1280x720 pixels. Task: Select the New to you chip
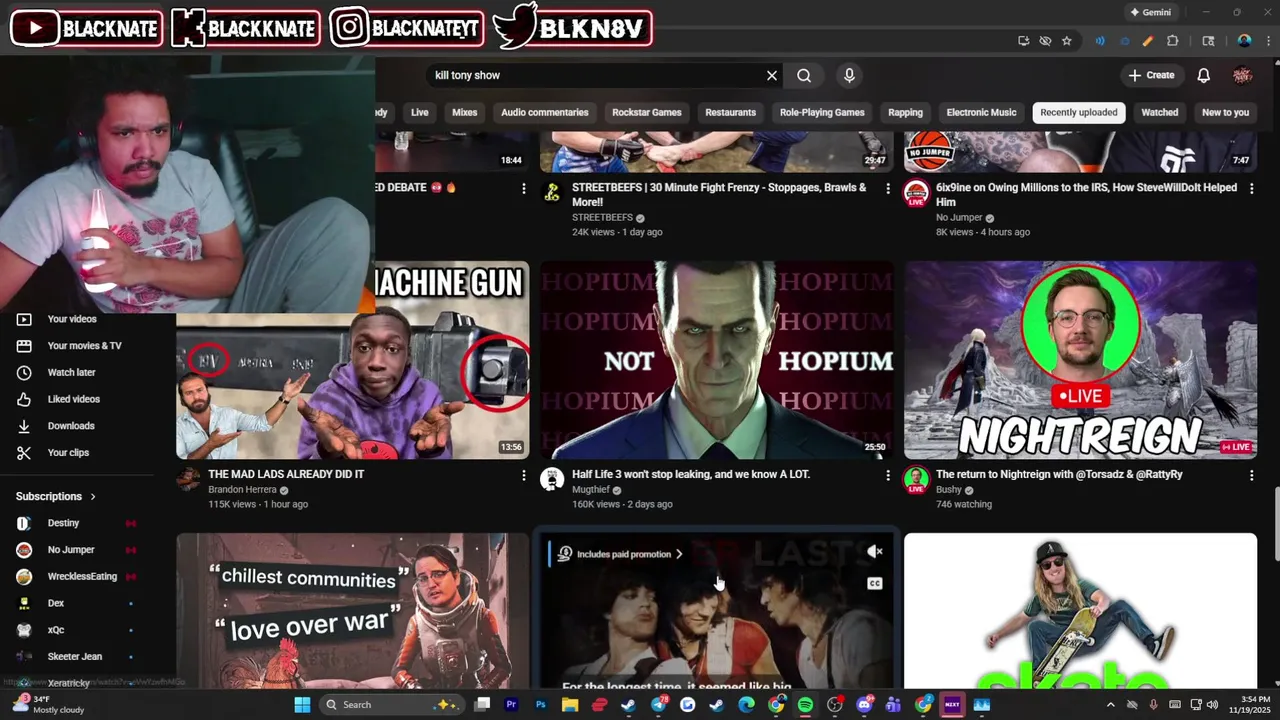point(1226,112)
